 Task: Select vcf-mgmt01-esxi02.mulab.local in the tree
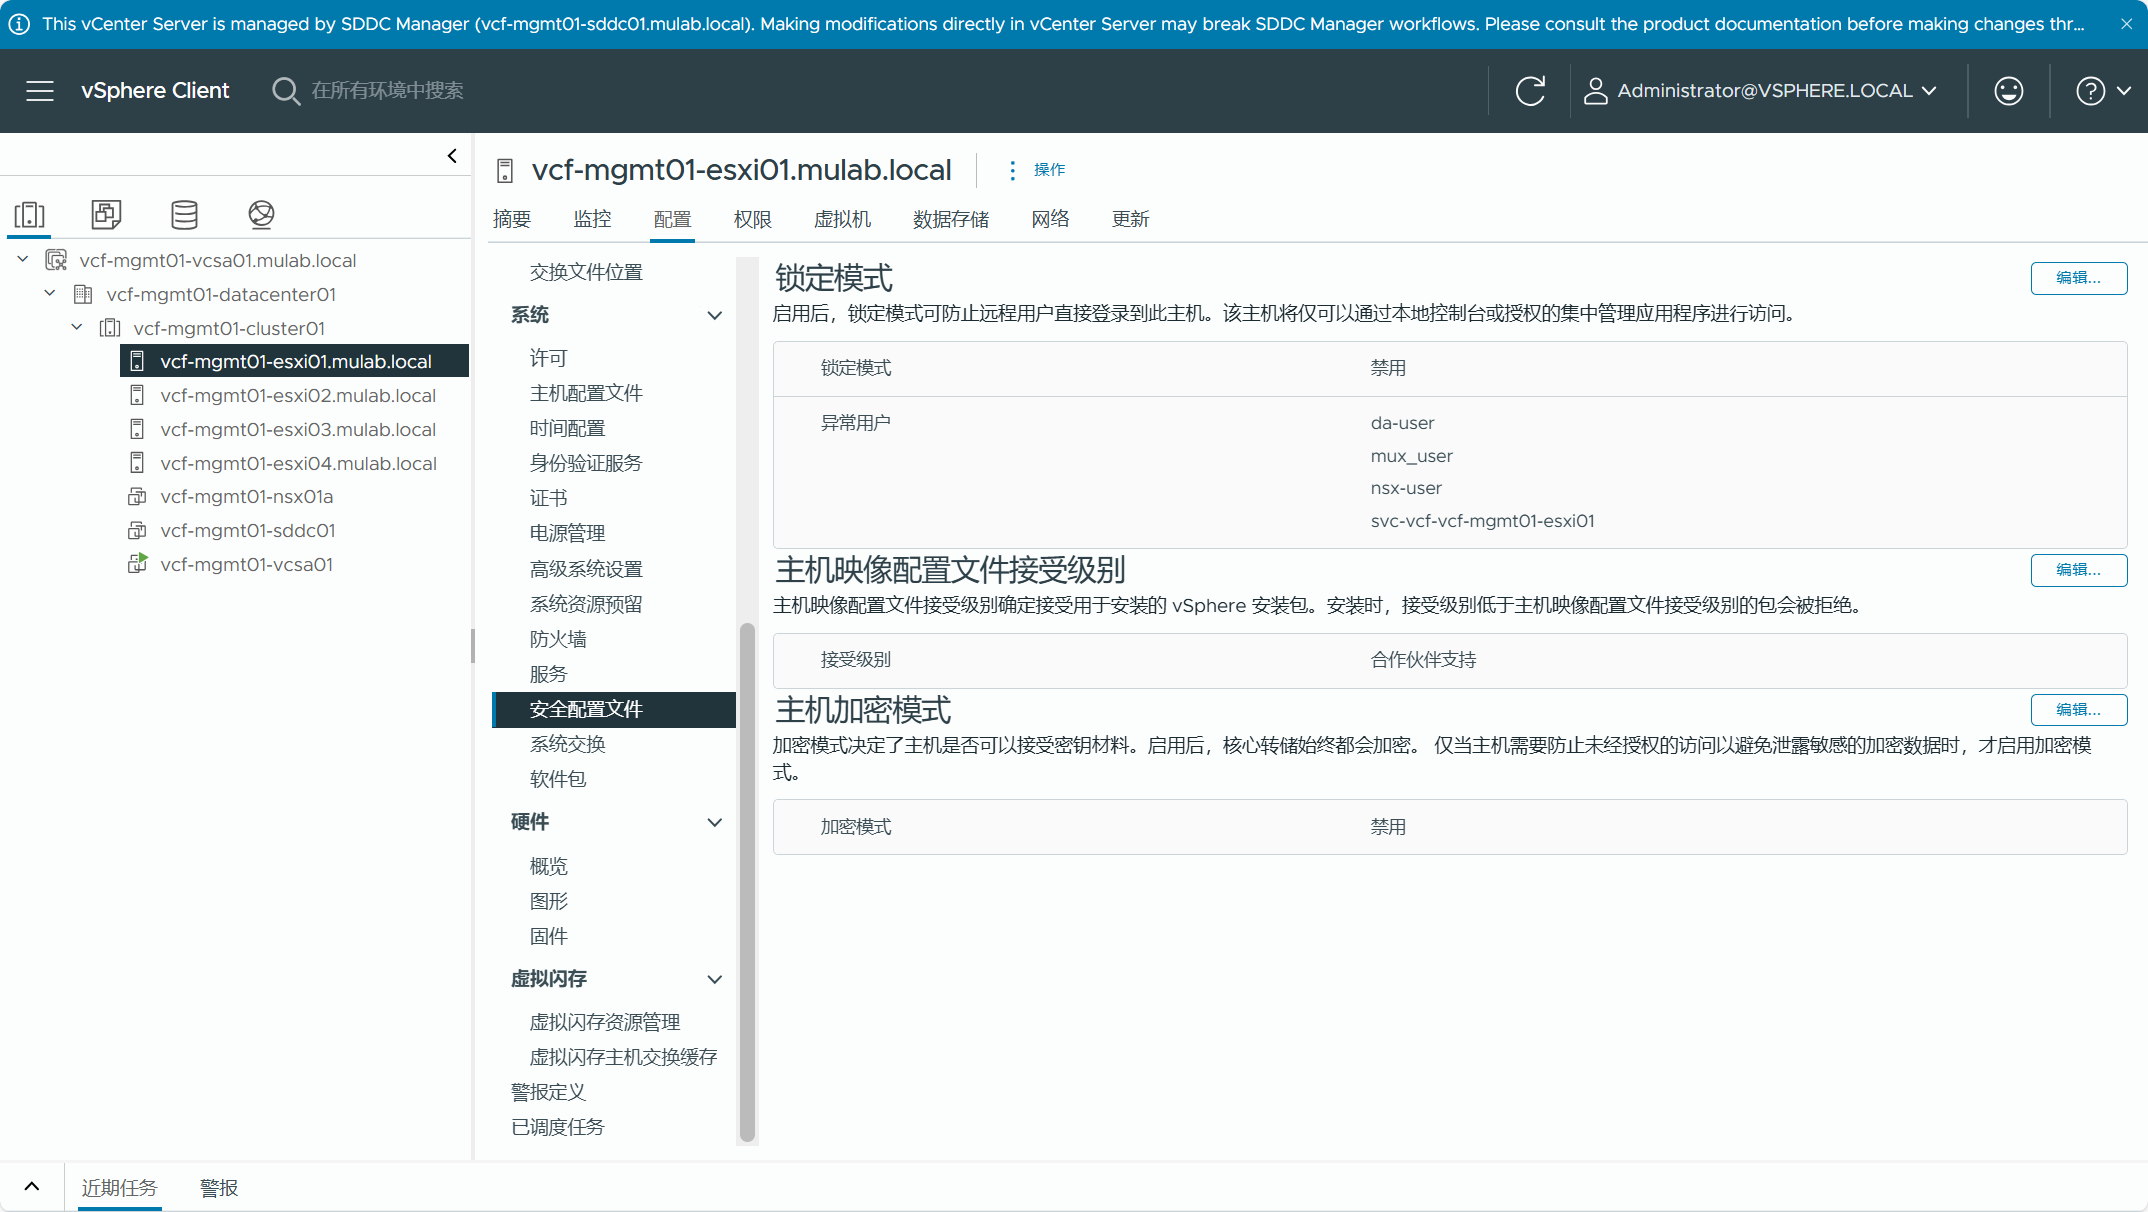click(298, 396)
